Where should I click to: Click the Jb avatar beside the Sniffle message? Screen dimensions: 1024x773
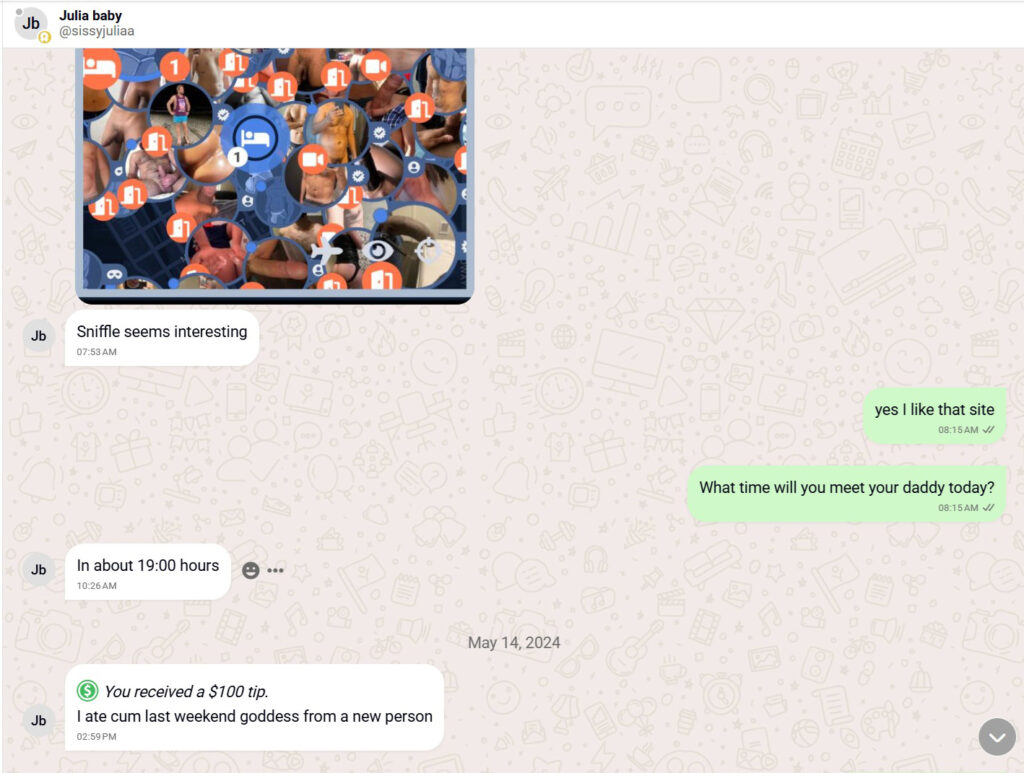tap(39, 336)
